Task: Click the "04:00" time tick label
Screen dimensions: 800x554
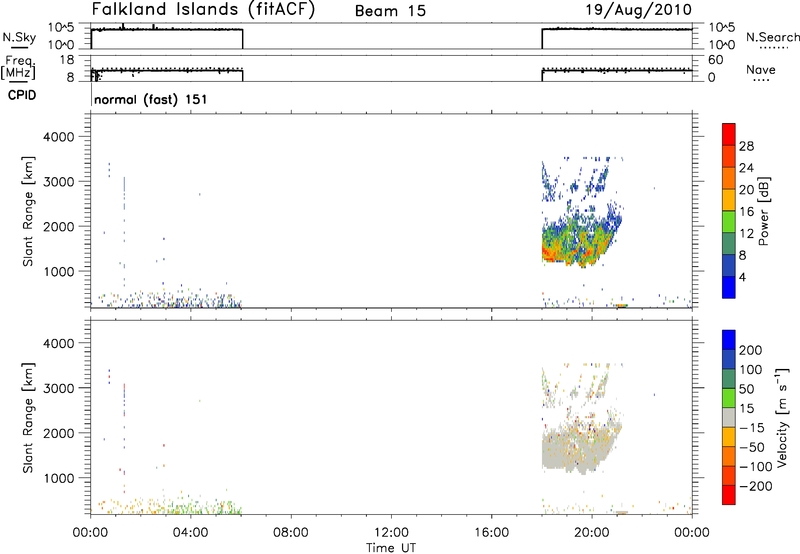Action: pos(190,533)
